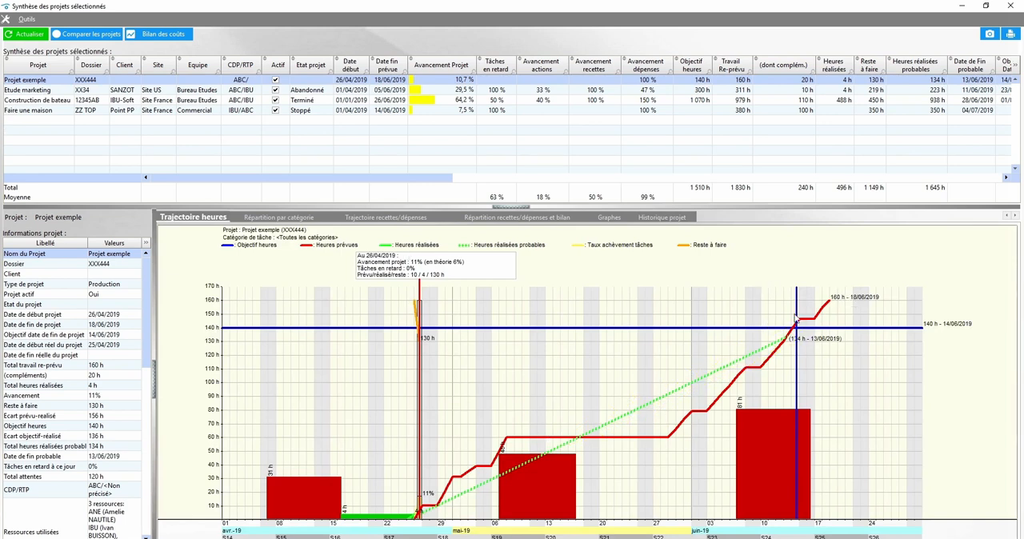The height and width of the screenshot is (539, 1024).
Task: Uncheck Actif for Projet exemple row
Action: click(x=276, y=80)
